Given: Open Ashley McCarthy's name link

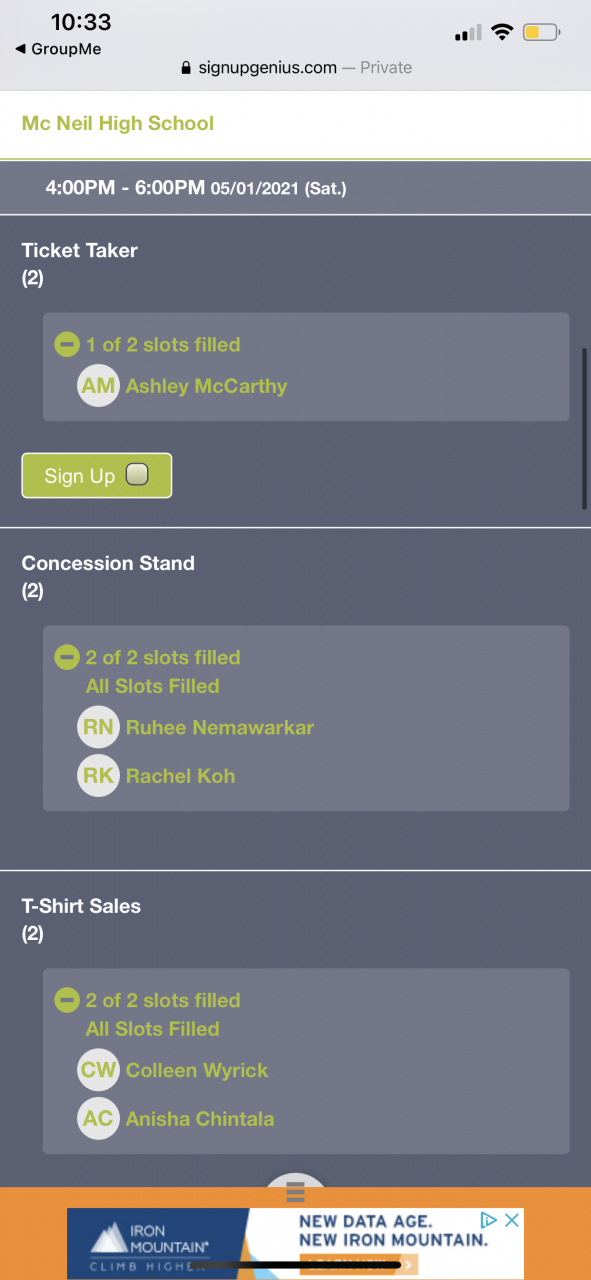Looking at the screenshot, I should coord(206,386).
